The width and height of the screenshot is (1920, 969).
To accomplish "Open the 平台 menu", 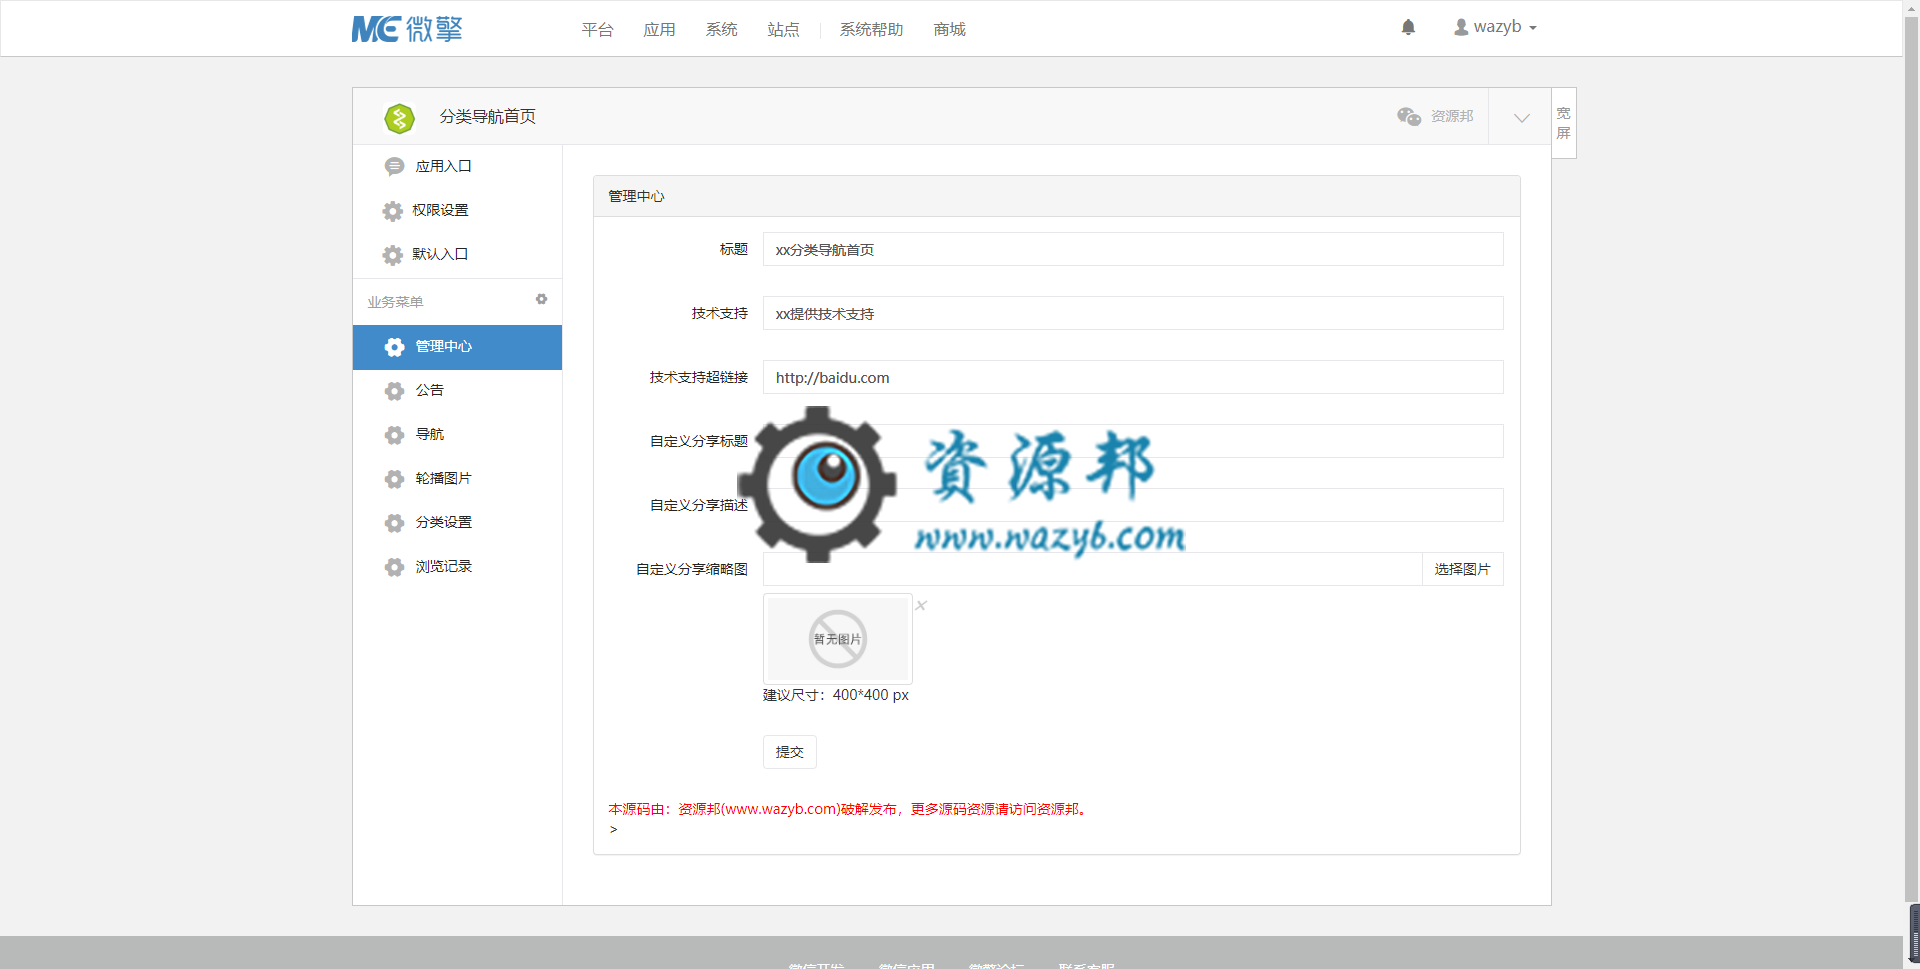I will click(597, 30).
